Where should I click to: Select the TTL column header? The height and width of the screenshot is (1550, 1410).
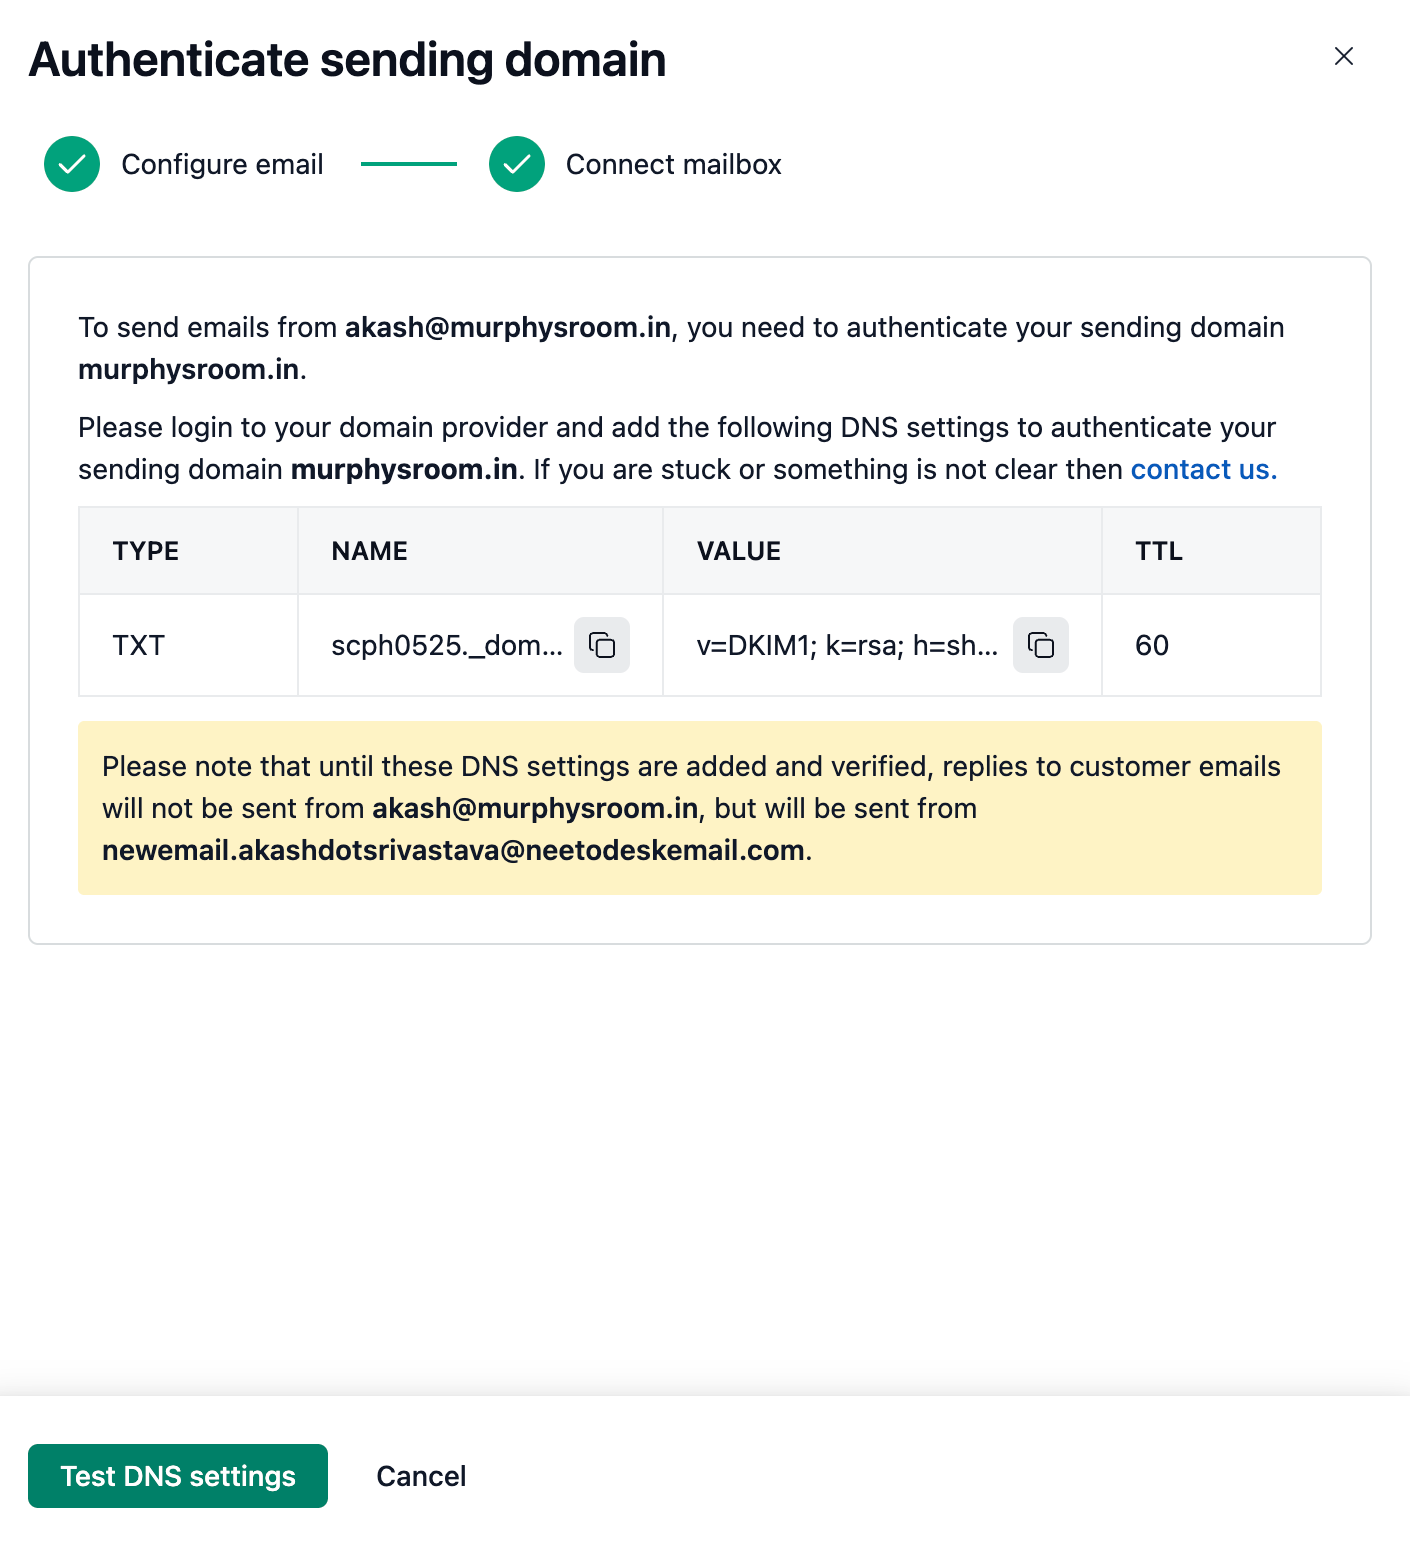coord(1159,551)
